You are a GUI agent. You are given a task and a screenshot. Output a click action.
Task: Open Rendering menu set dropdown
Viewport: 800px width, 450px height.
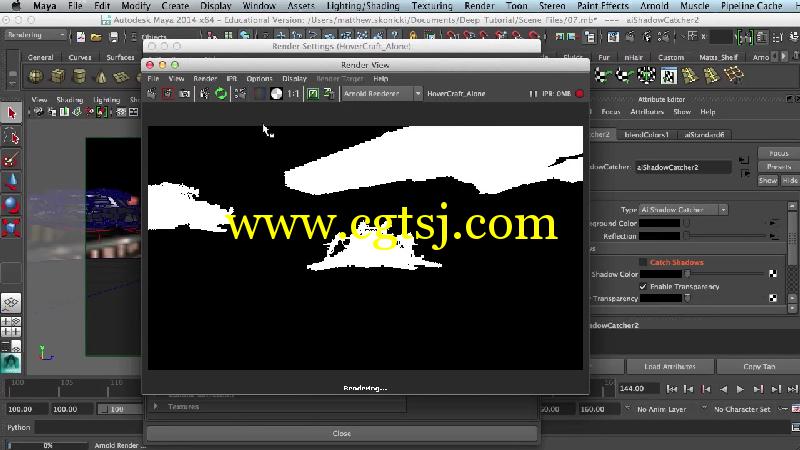pos(36,35)
